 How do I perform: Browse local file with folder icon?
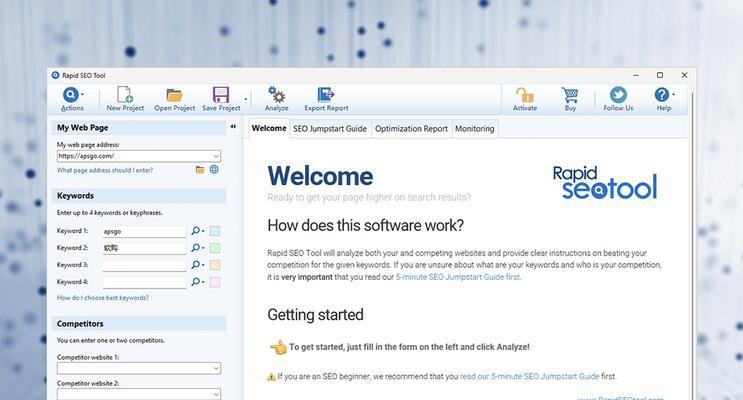pos(200,170)
